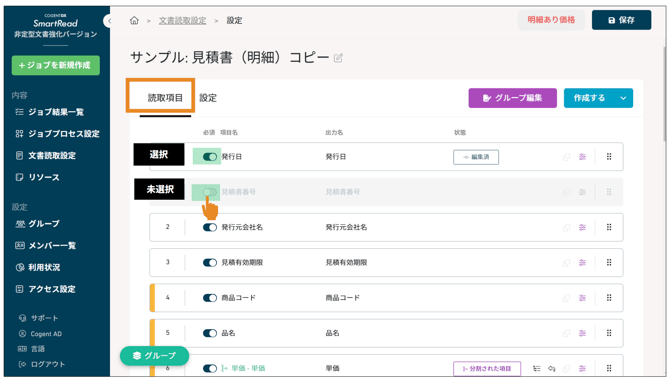Click the drag handle on 商品コード row
The width and height of the screenshot is (670, 382).
(x=609, y=298)
